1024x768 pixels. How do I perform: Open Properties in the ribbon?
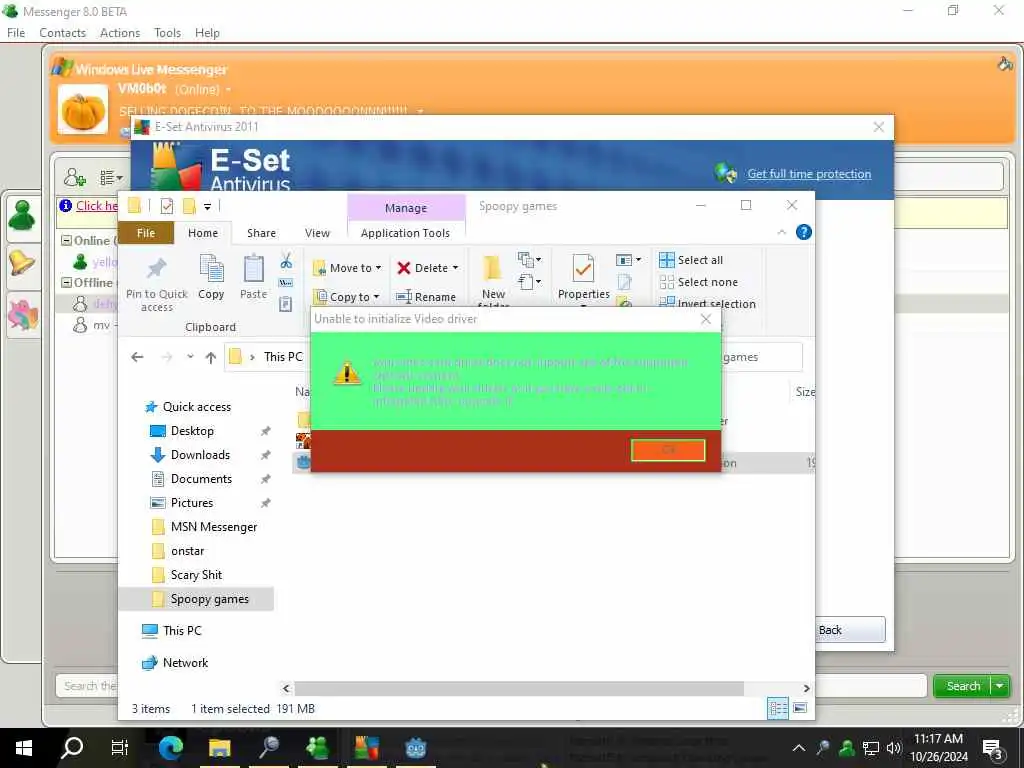tap(583, 278)
